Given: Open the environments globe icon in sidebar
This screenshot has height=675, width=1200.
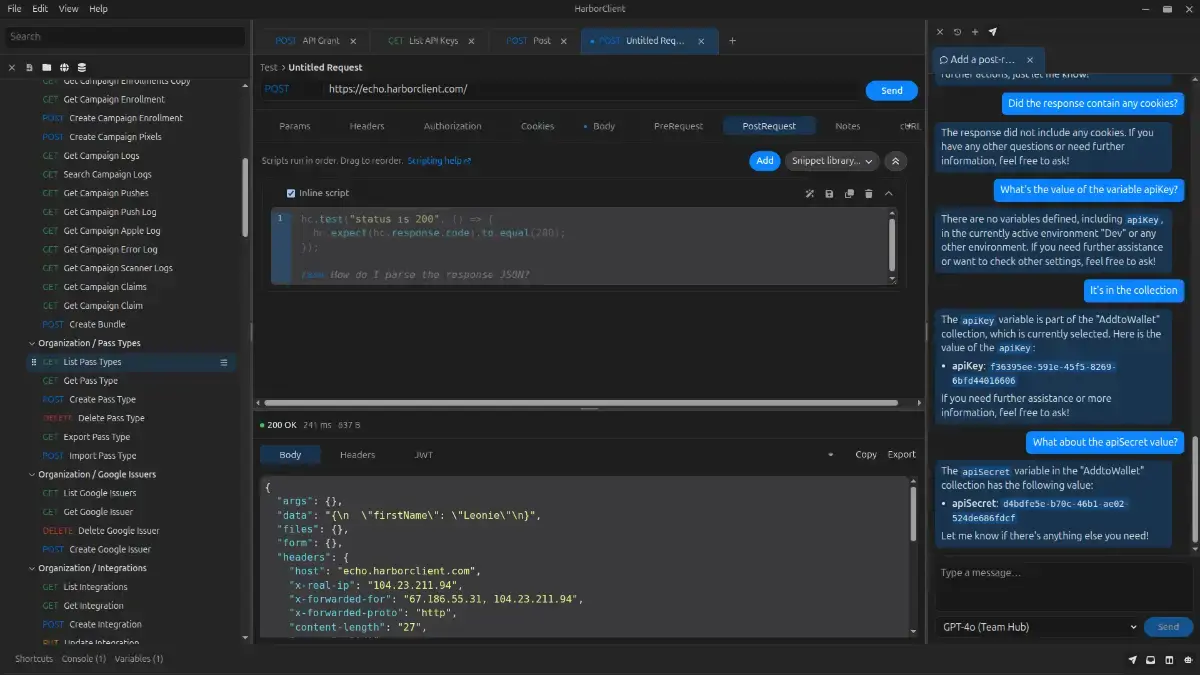Looking at the screenshot, I should coord(64,67).
